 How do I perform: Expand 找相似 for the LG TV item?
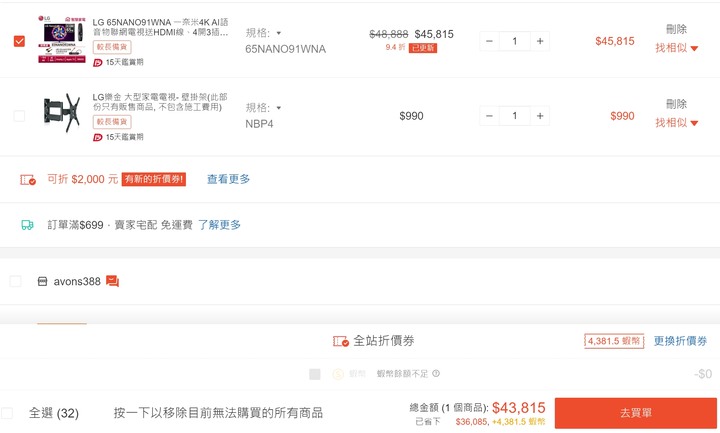click(676, 48)
